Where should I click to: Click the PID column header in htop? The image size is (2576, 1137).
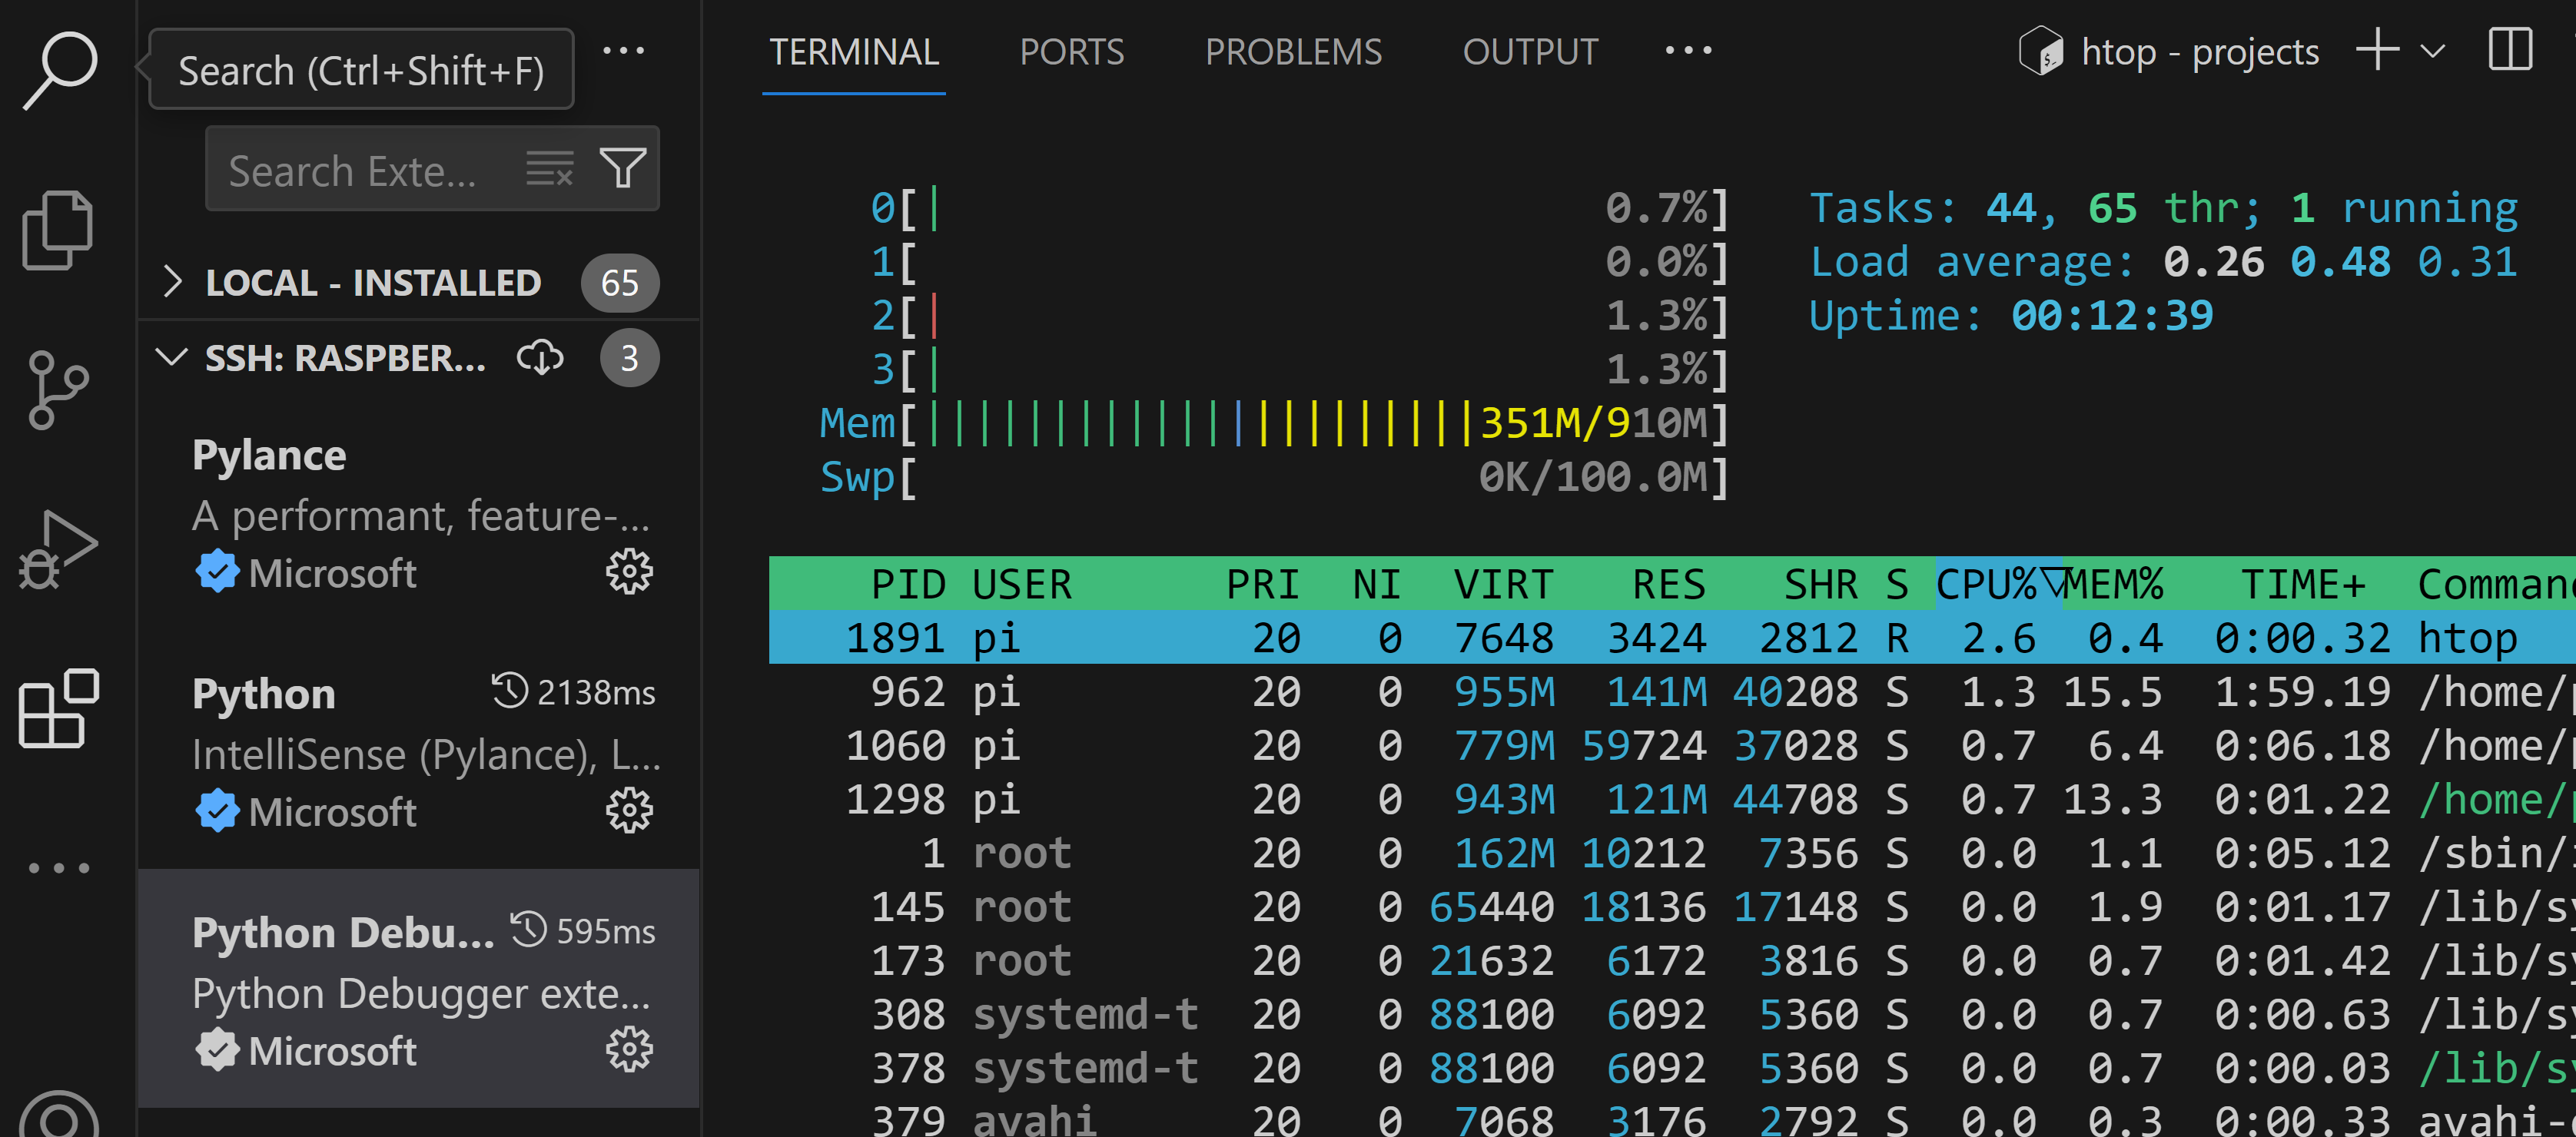(x=908, y=583)
